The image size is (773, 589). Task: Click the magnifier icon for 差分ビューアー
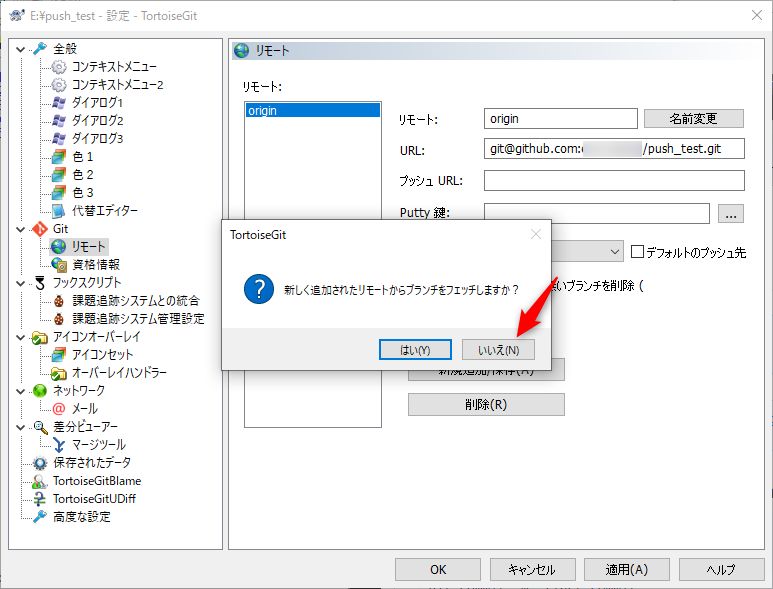click(39, 427)
